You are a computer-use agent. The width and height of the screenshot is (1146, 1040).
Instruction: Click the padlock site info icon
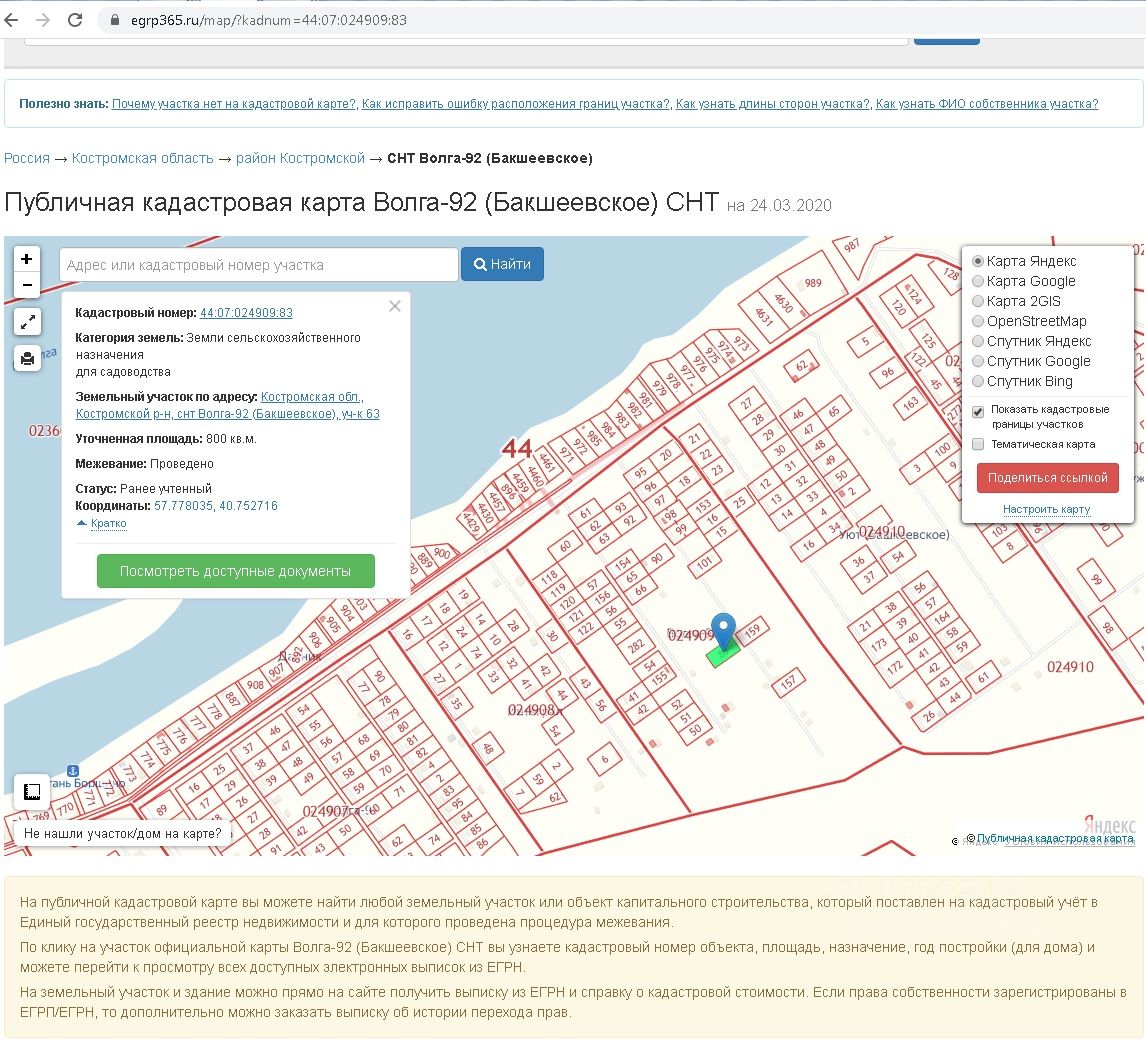click(115, 20)
